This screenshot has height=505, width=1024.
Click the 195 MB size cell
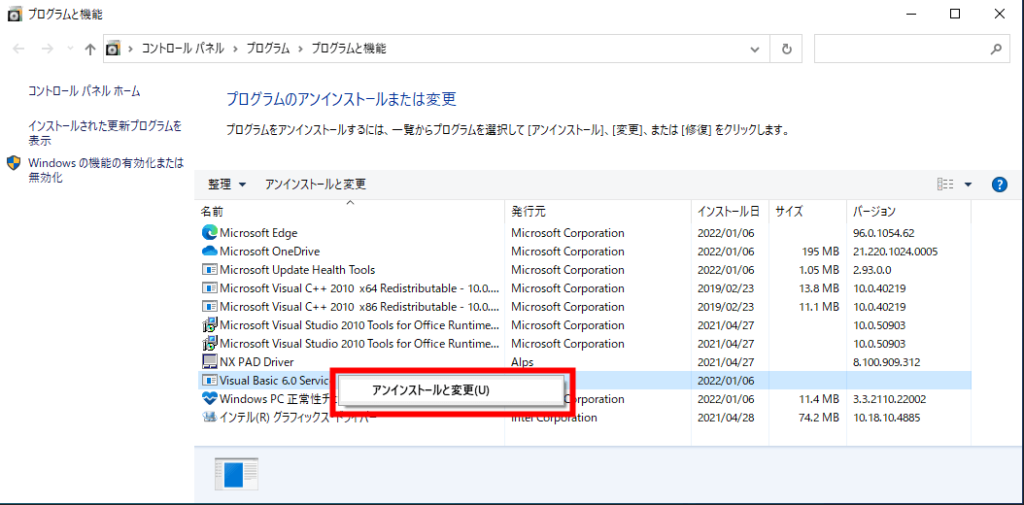(819, 251)
